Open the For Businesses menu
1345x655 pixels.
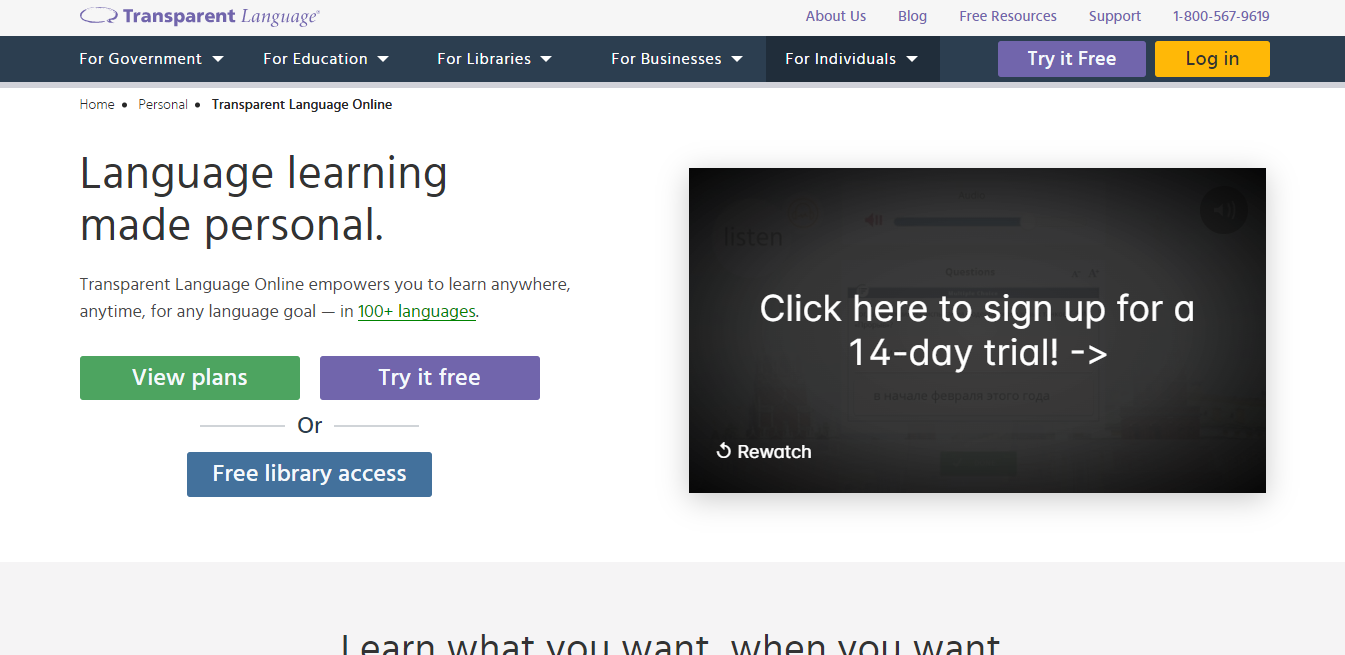677,59
